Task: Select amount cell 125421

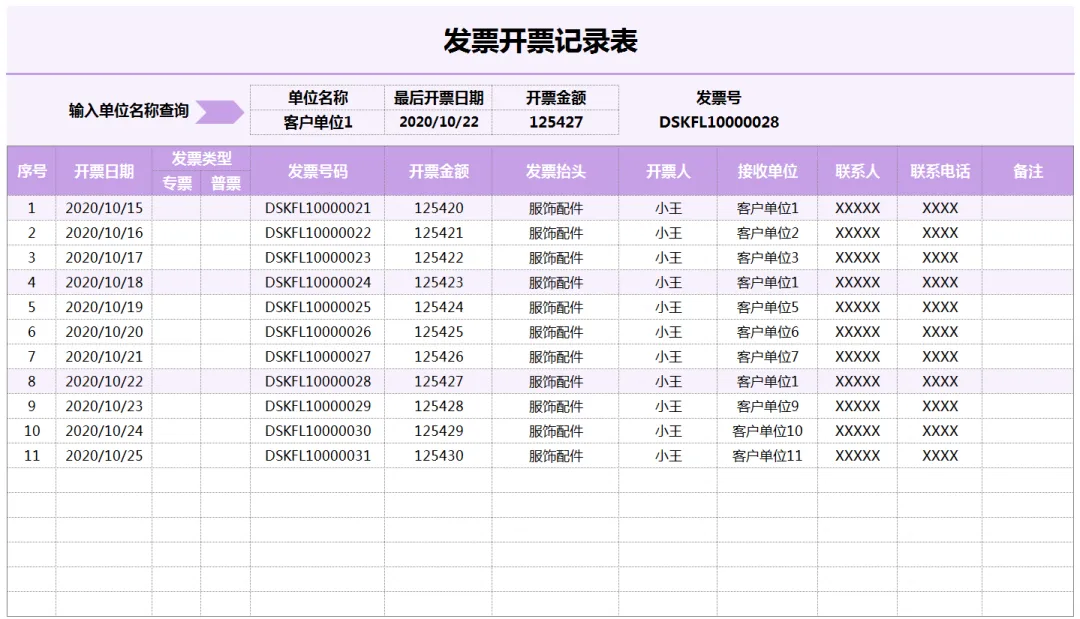Action: (439, 233)
